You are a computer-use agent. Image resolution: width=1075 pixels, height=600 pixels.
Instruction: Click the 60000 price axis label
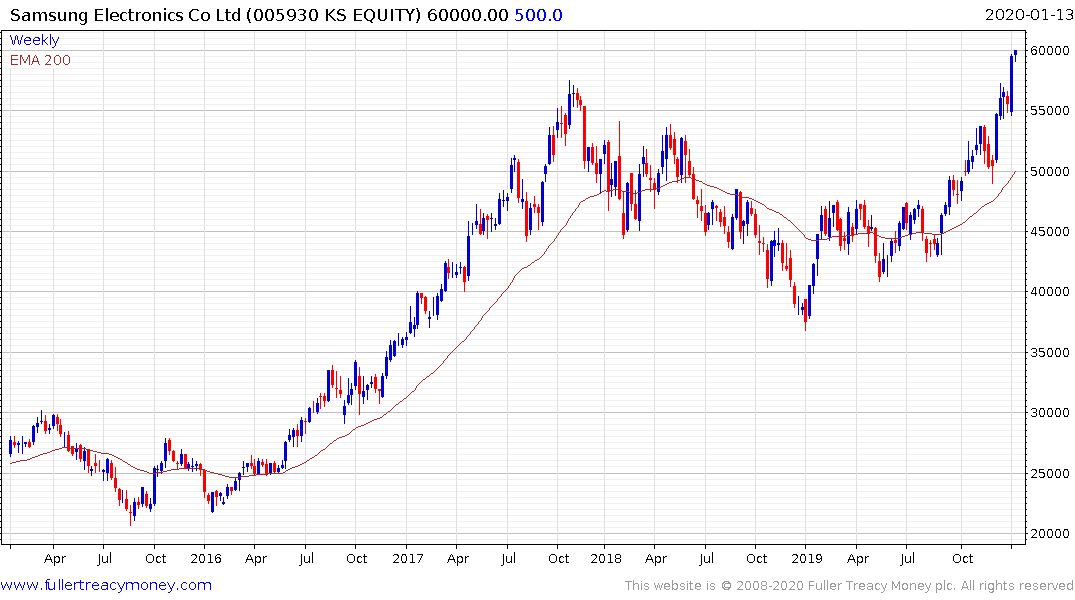tap(1049, 51)
